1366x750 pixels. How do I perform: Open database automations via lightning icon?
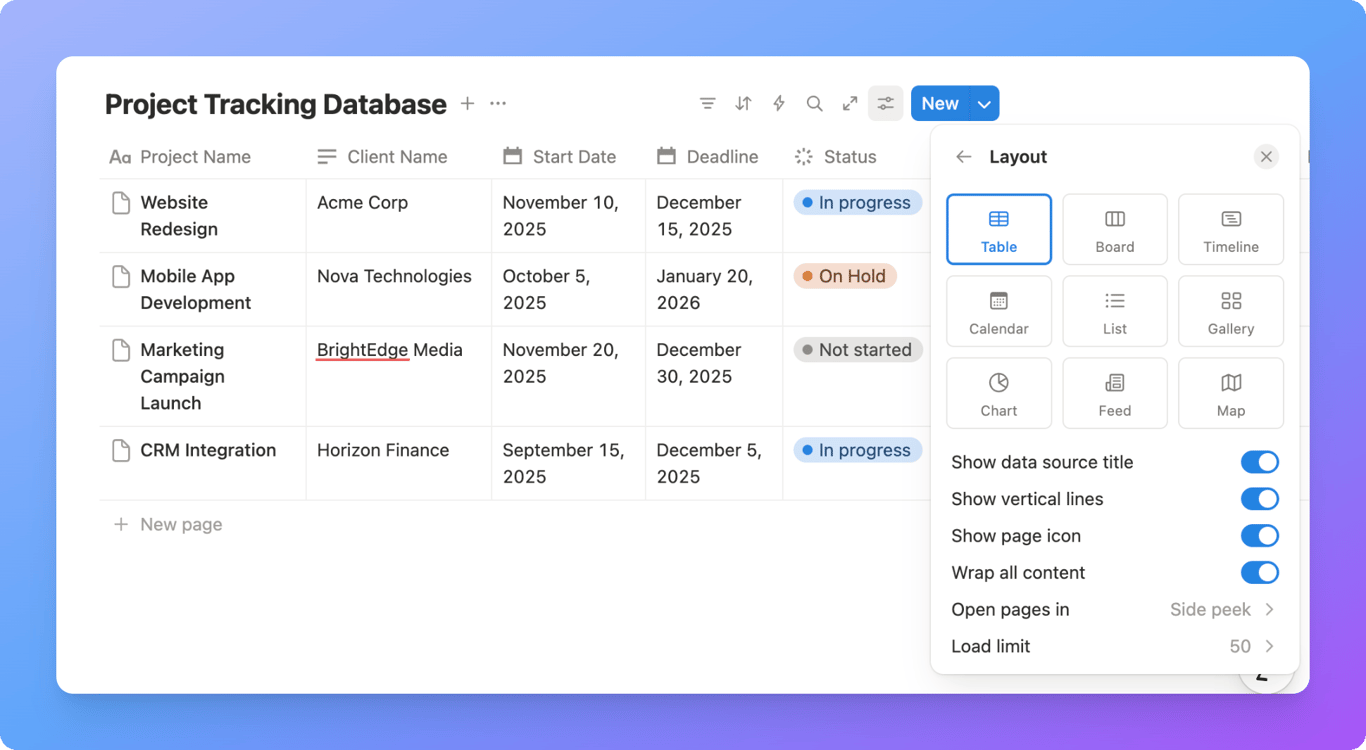click(778, 103)
